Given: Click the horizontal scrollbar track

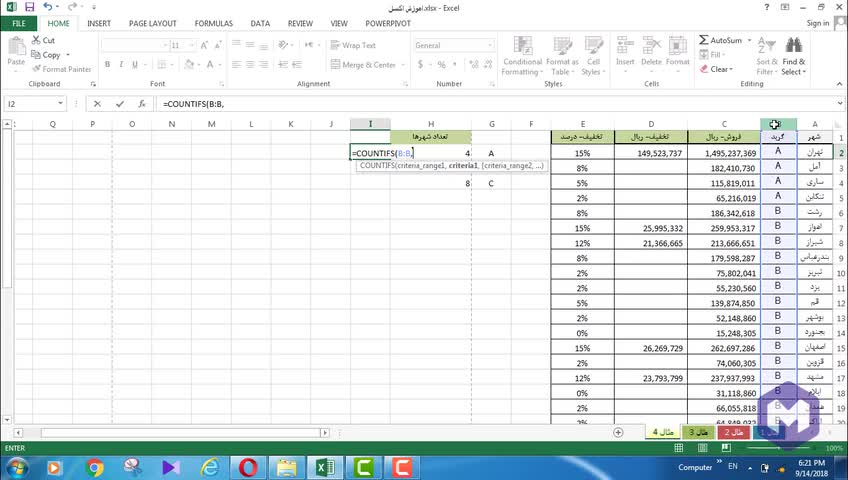Looking at the screenshot, I should (x=181, y=432).
